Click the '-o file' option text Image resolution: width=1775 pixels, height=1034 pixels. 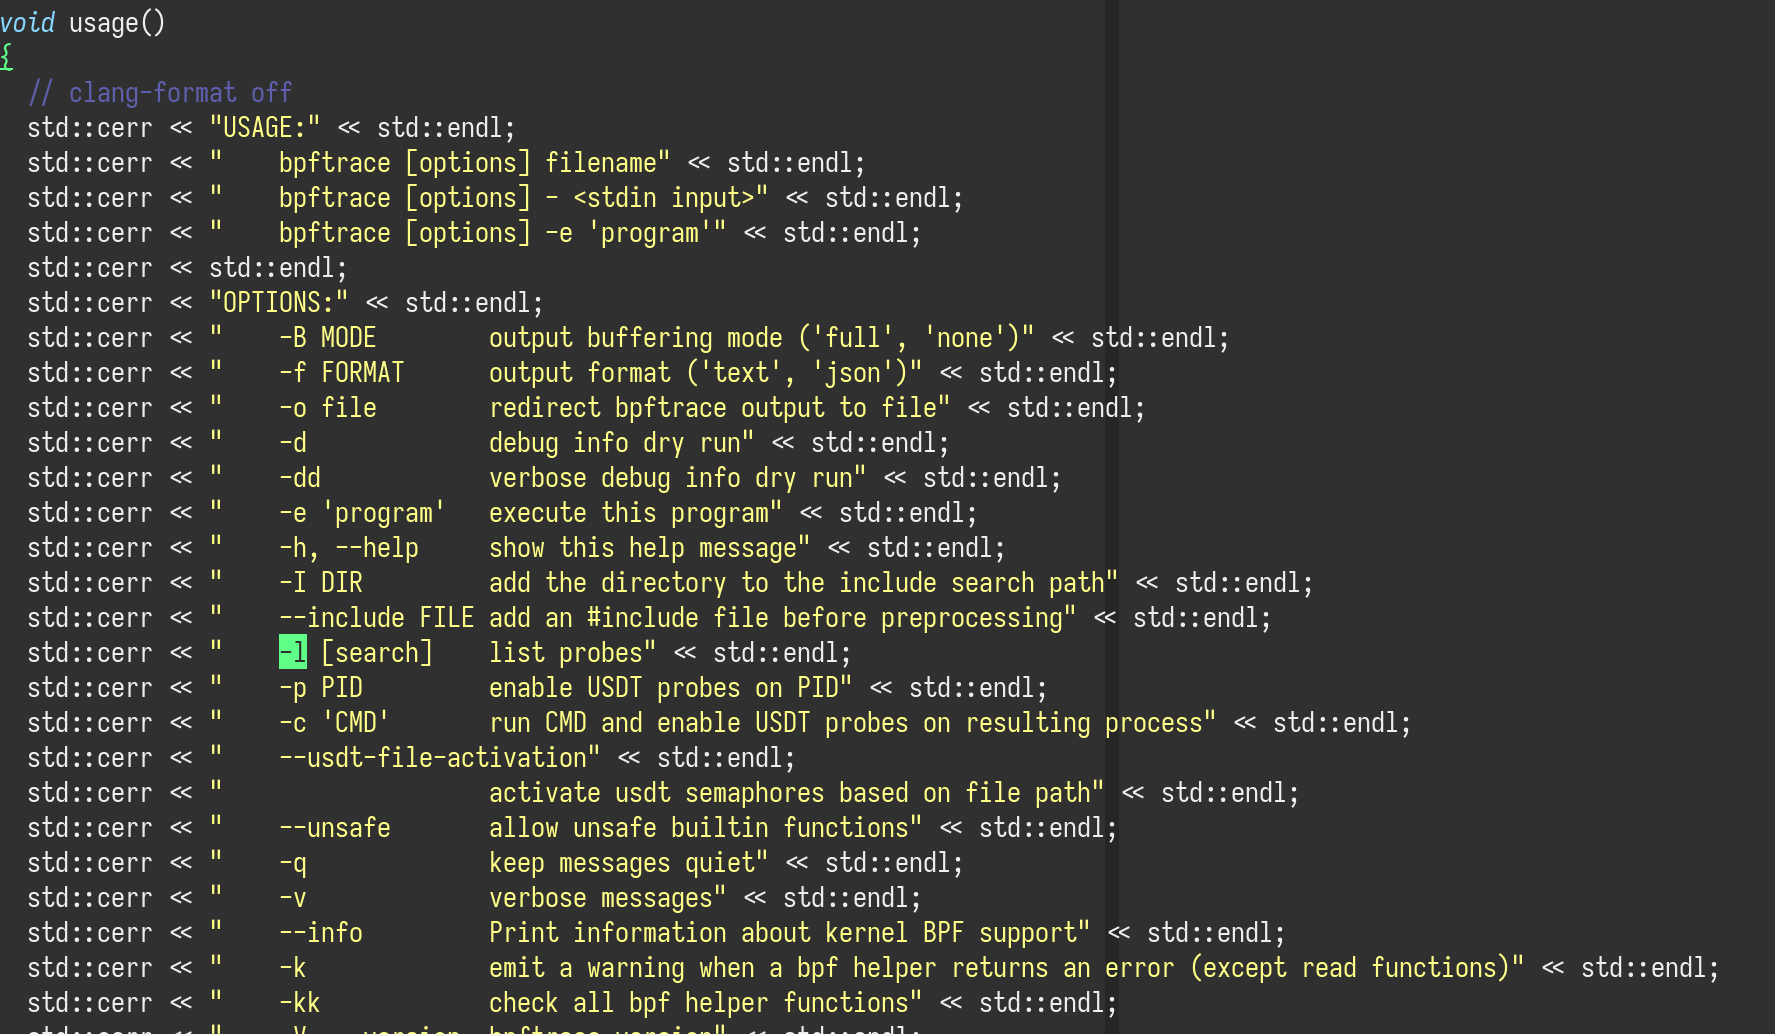click(x=327, y=408)
